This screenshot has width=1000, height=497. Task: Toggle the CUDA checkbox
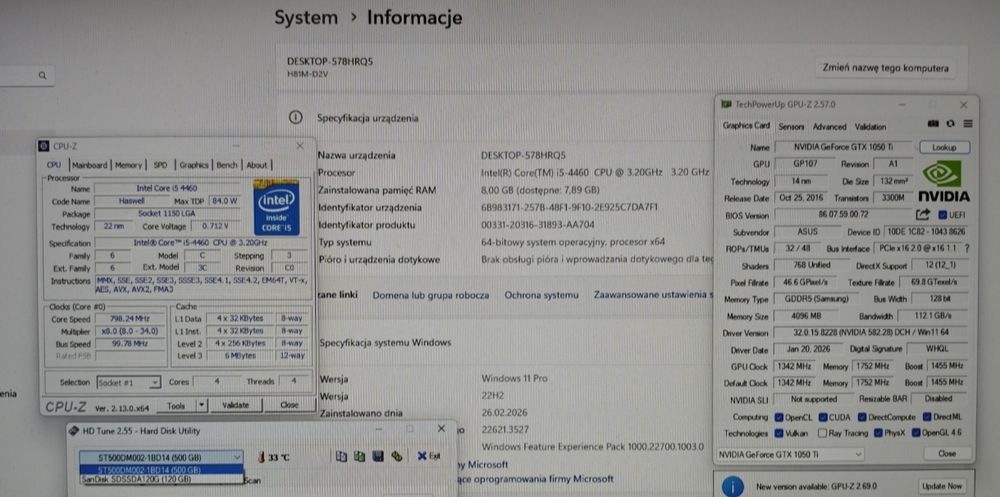823,417
